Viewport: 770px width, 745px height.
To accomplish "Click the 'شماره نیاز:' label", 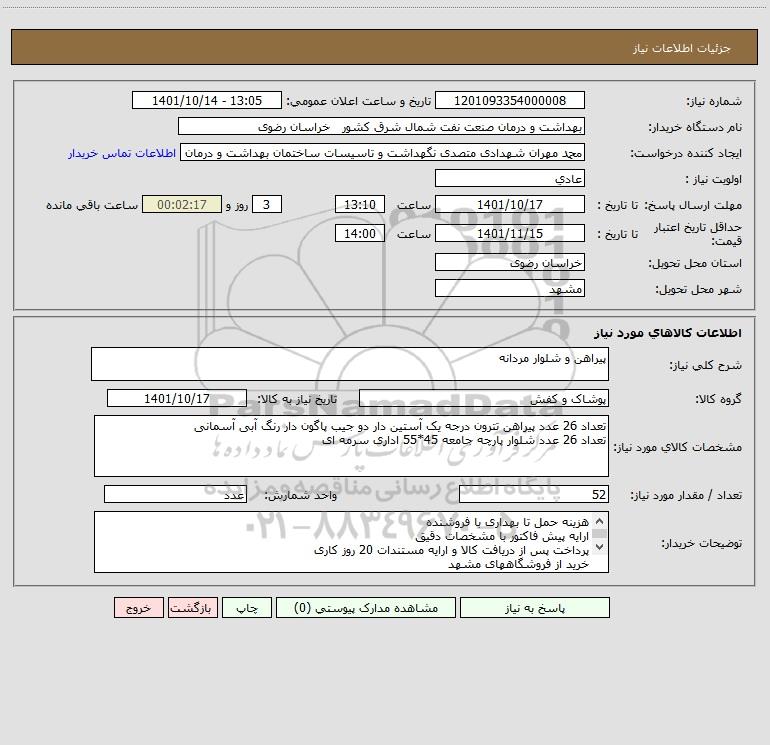I will 714,102.
